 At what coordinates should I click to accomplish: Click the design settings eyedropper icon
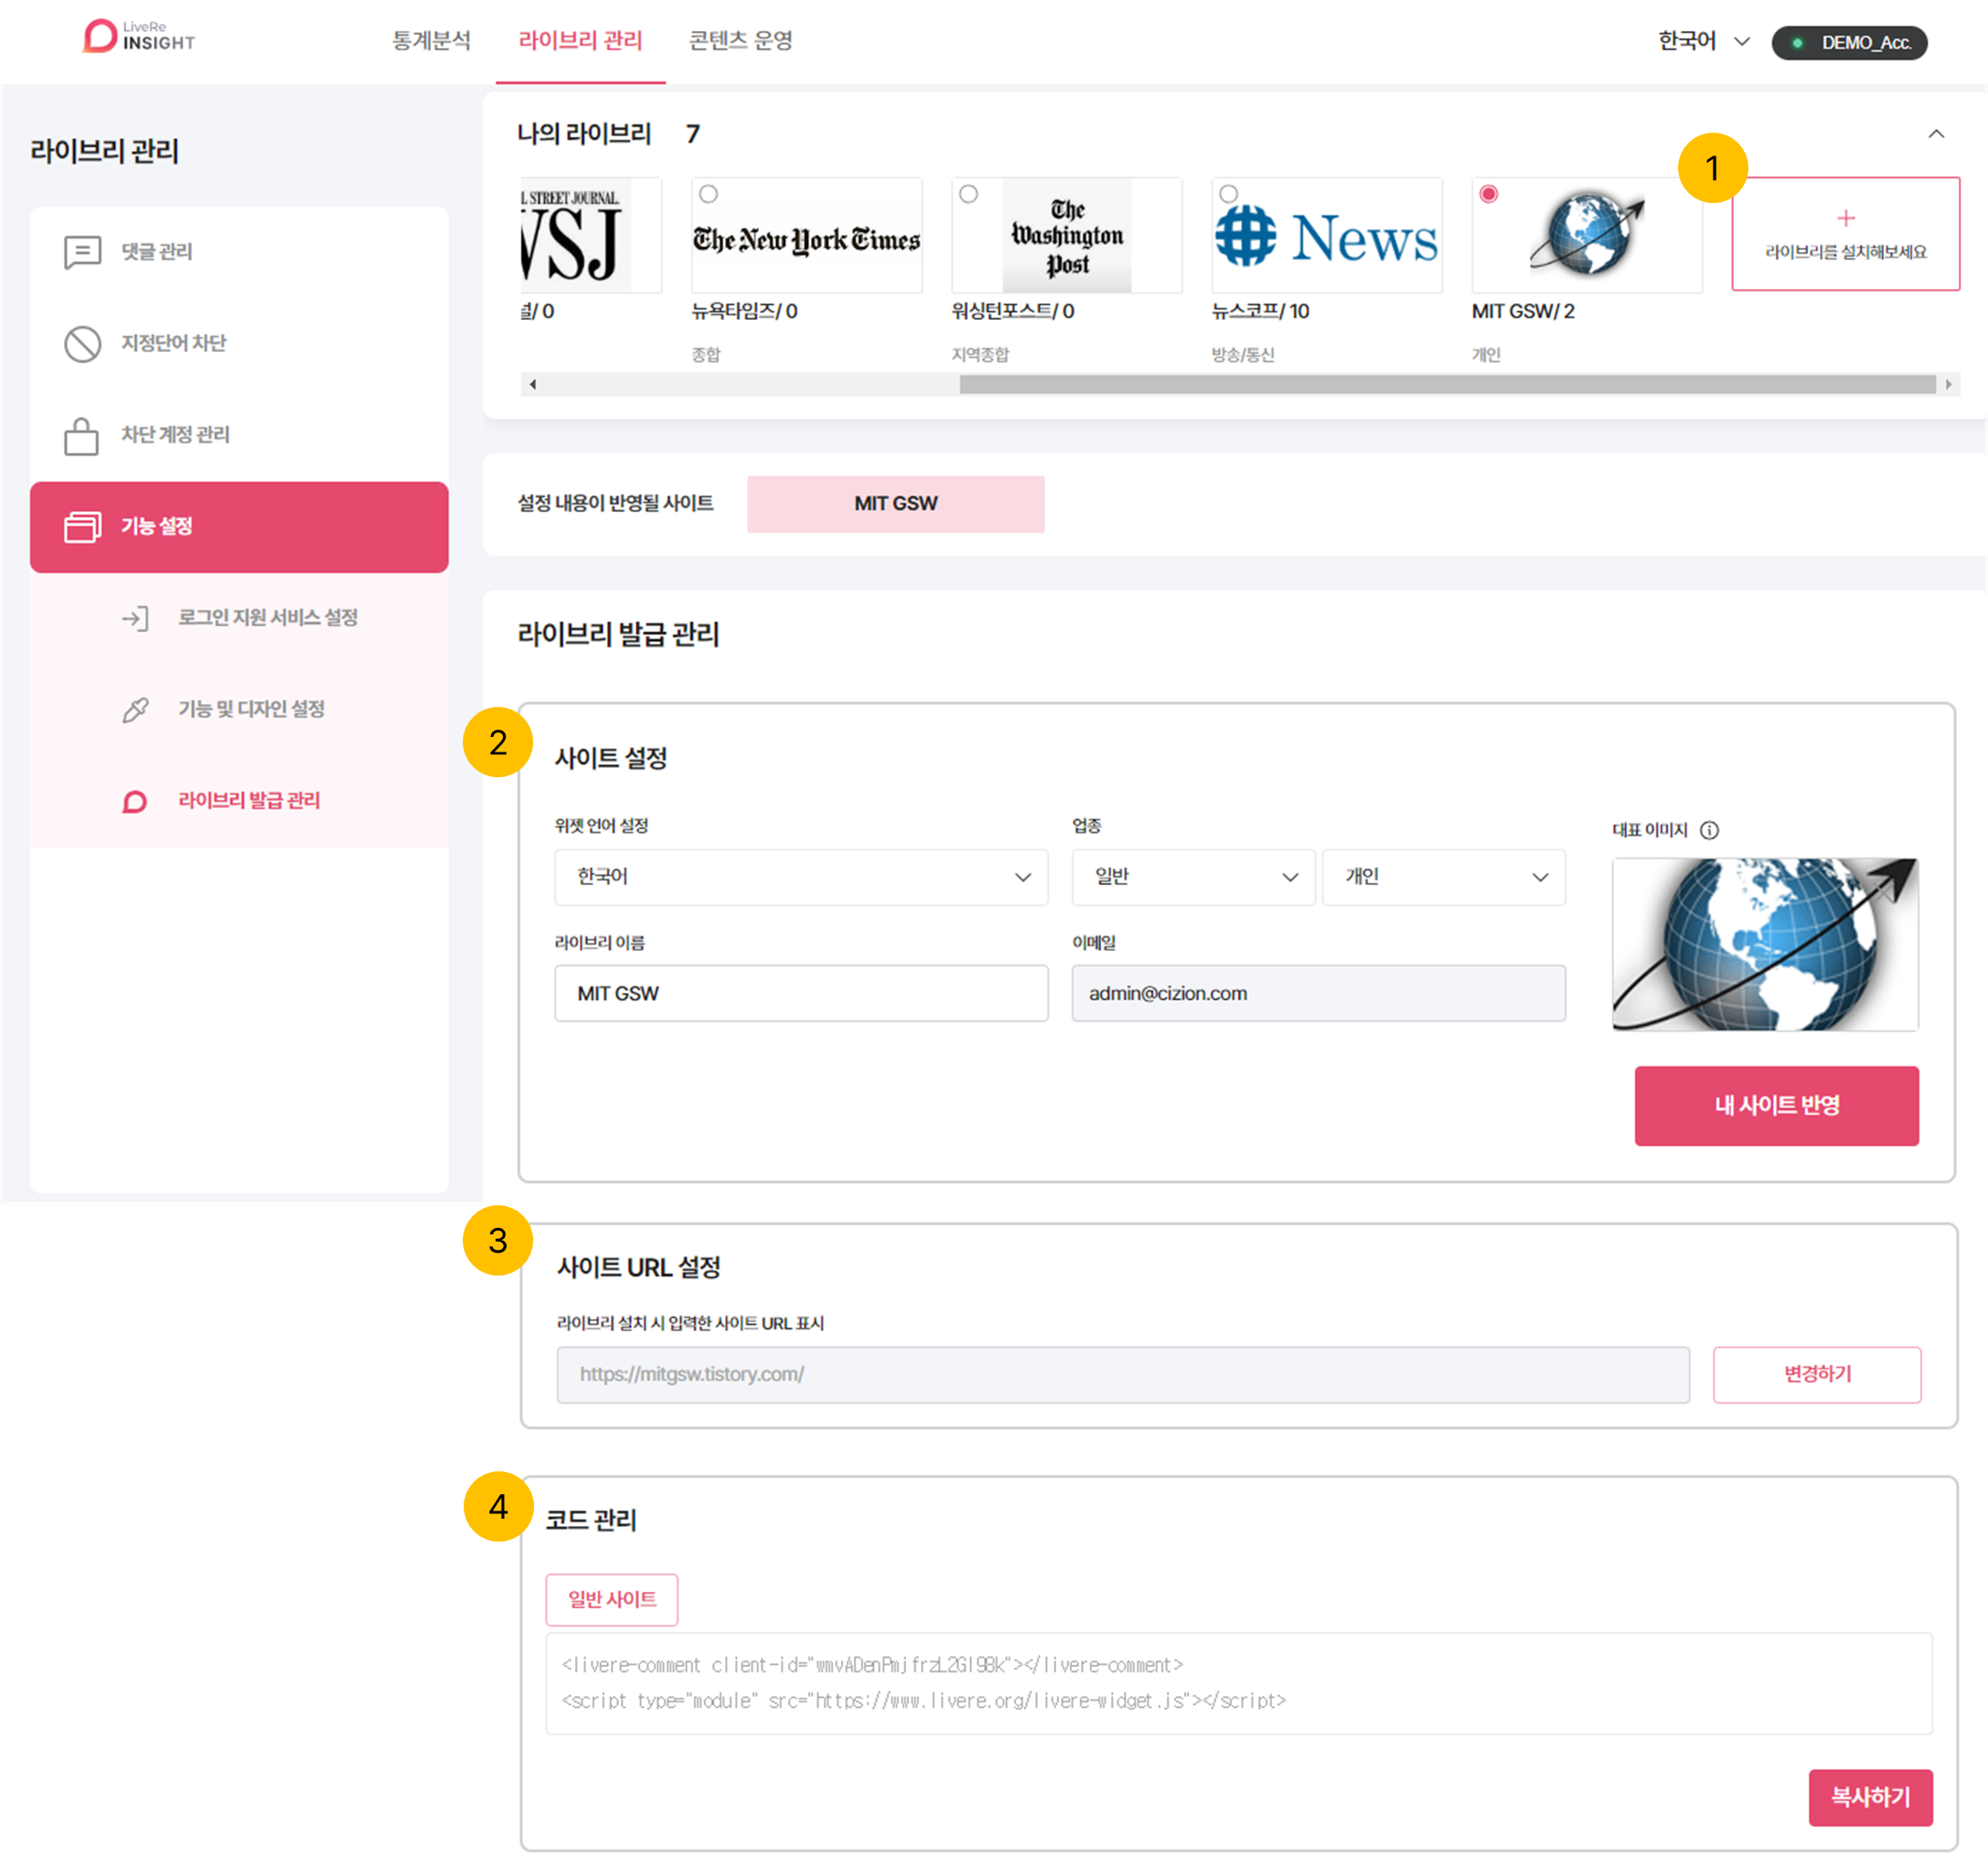coord(135,710)
